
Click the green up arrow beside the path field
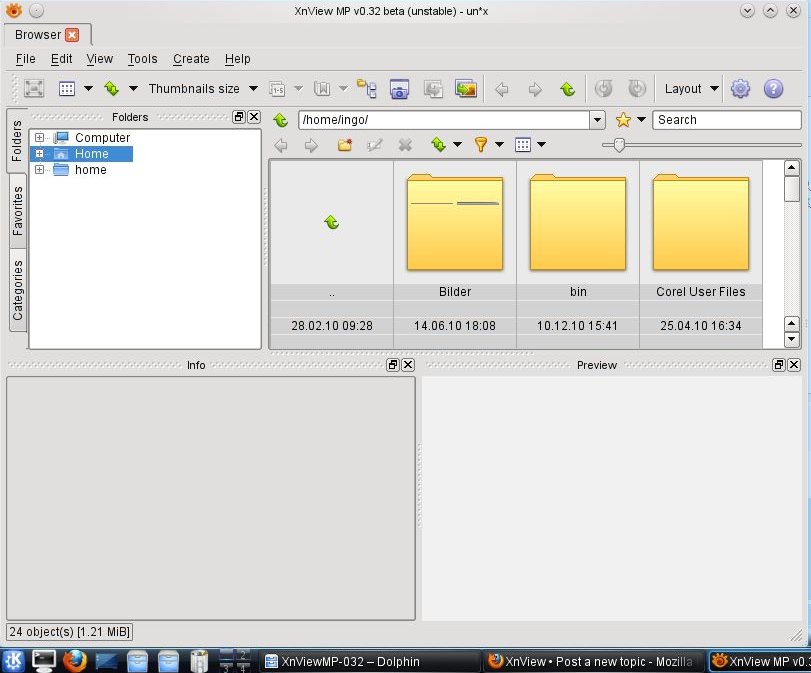click(x=281, y=121)
